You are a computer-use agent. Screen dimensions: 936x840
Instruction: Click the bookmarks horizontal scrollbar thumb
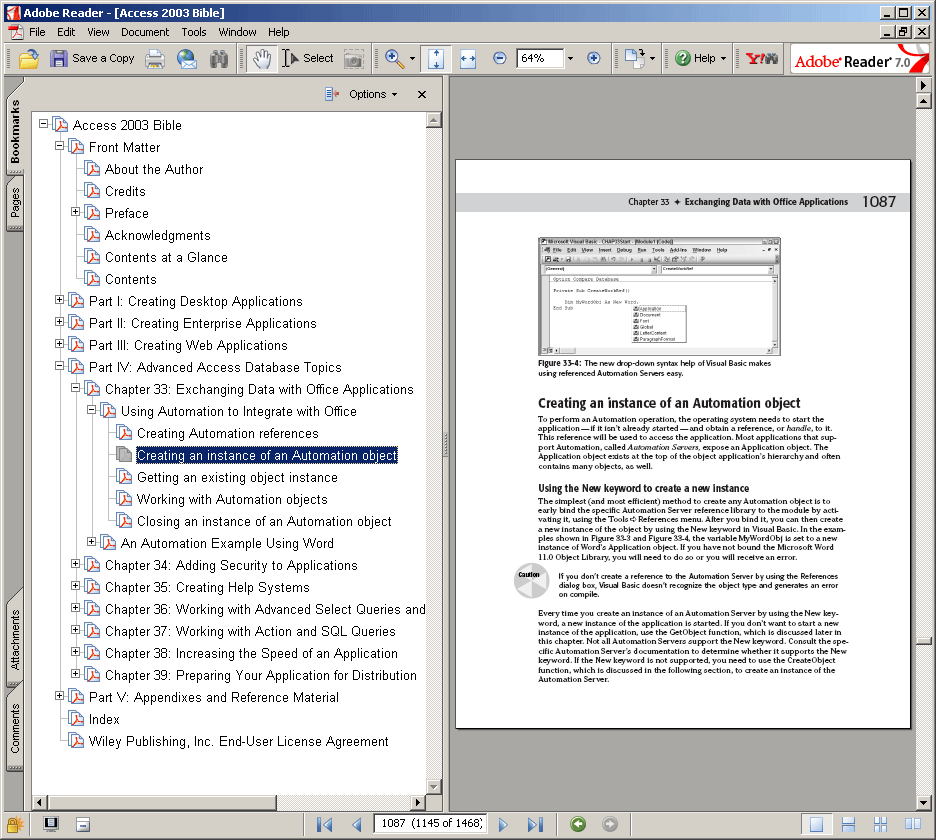162,802
